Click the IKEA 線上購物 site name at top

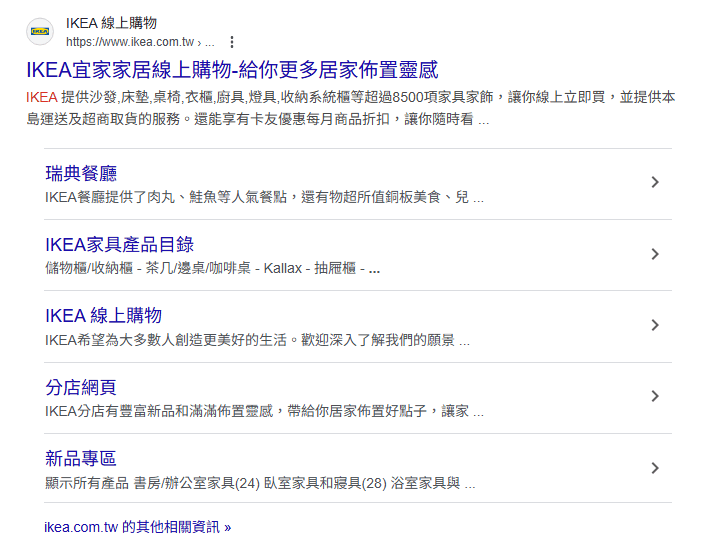point(112,23)
